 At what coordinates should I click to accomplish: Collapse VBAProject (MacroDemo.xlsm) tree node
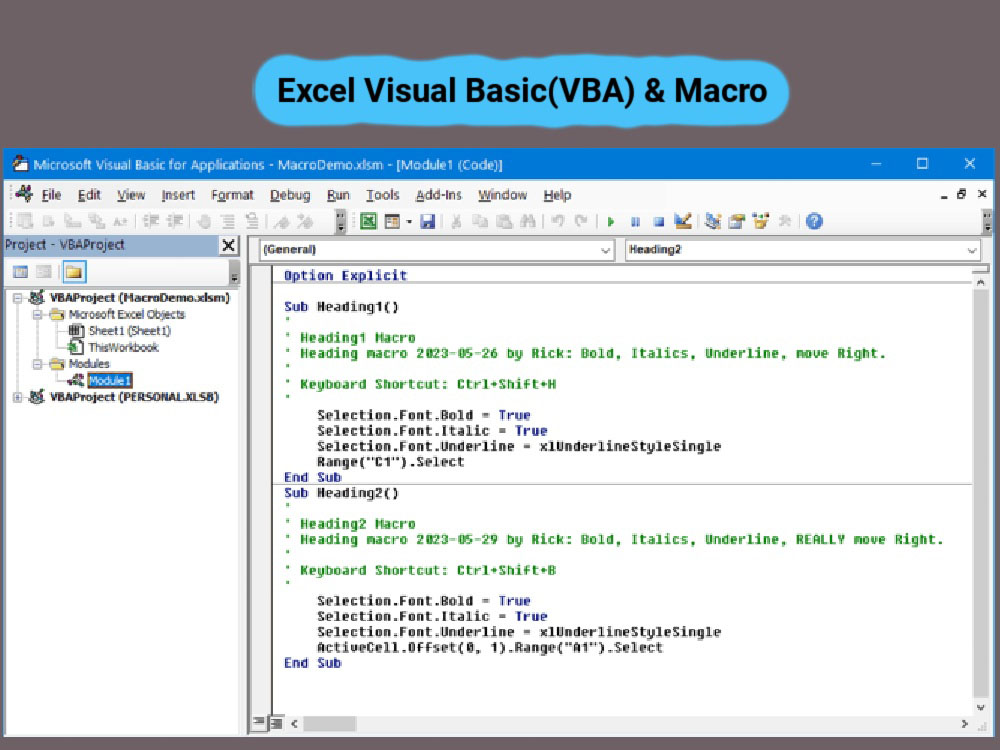click(x=18, y=298)
